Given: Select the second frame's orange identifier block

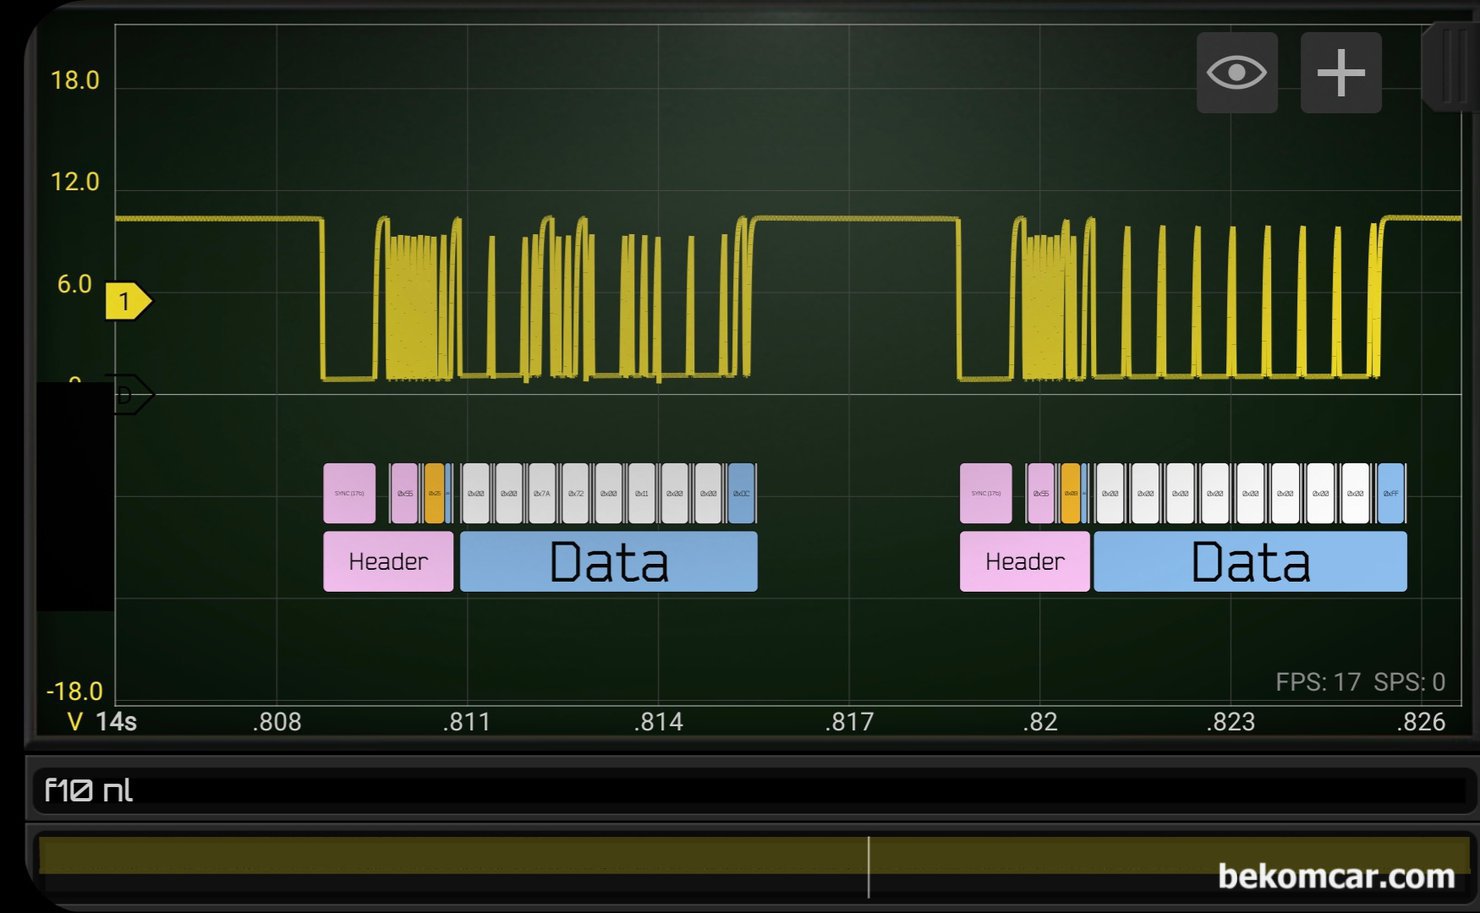Looking at the screenshot, I should [1071, 493].
